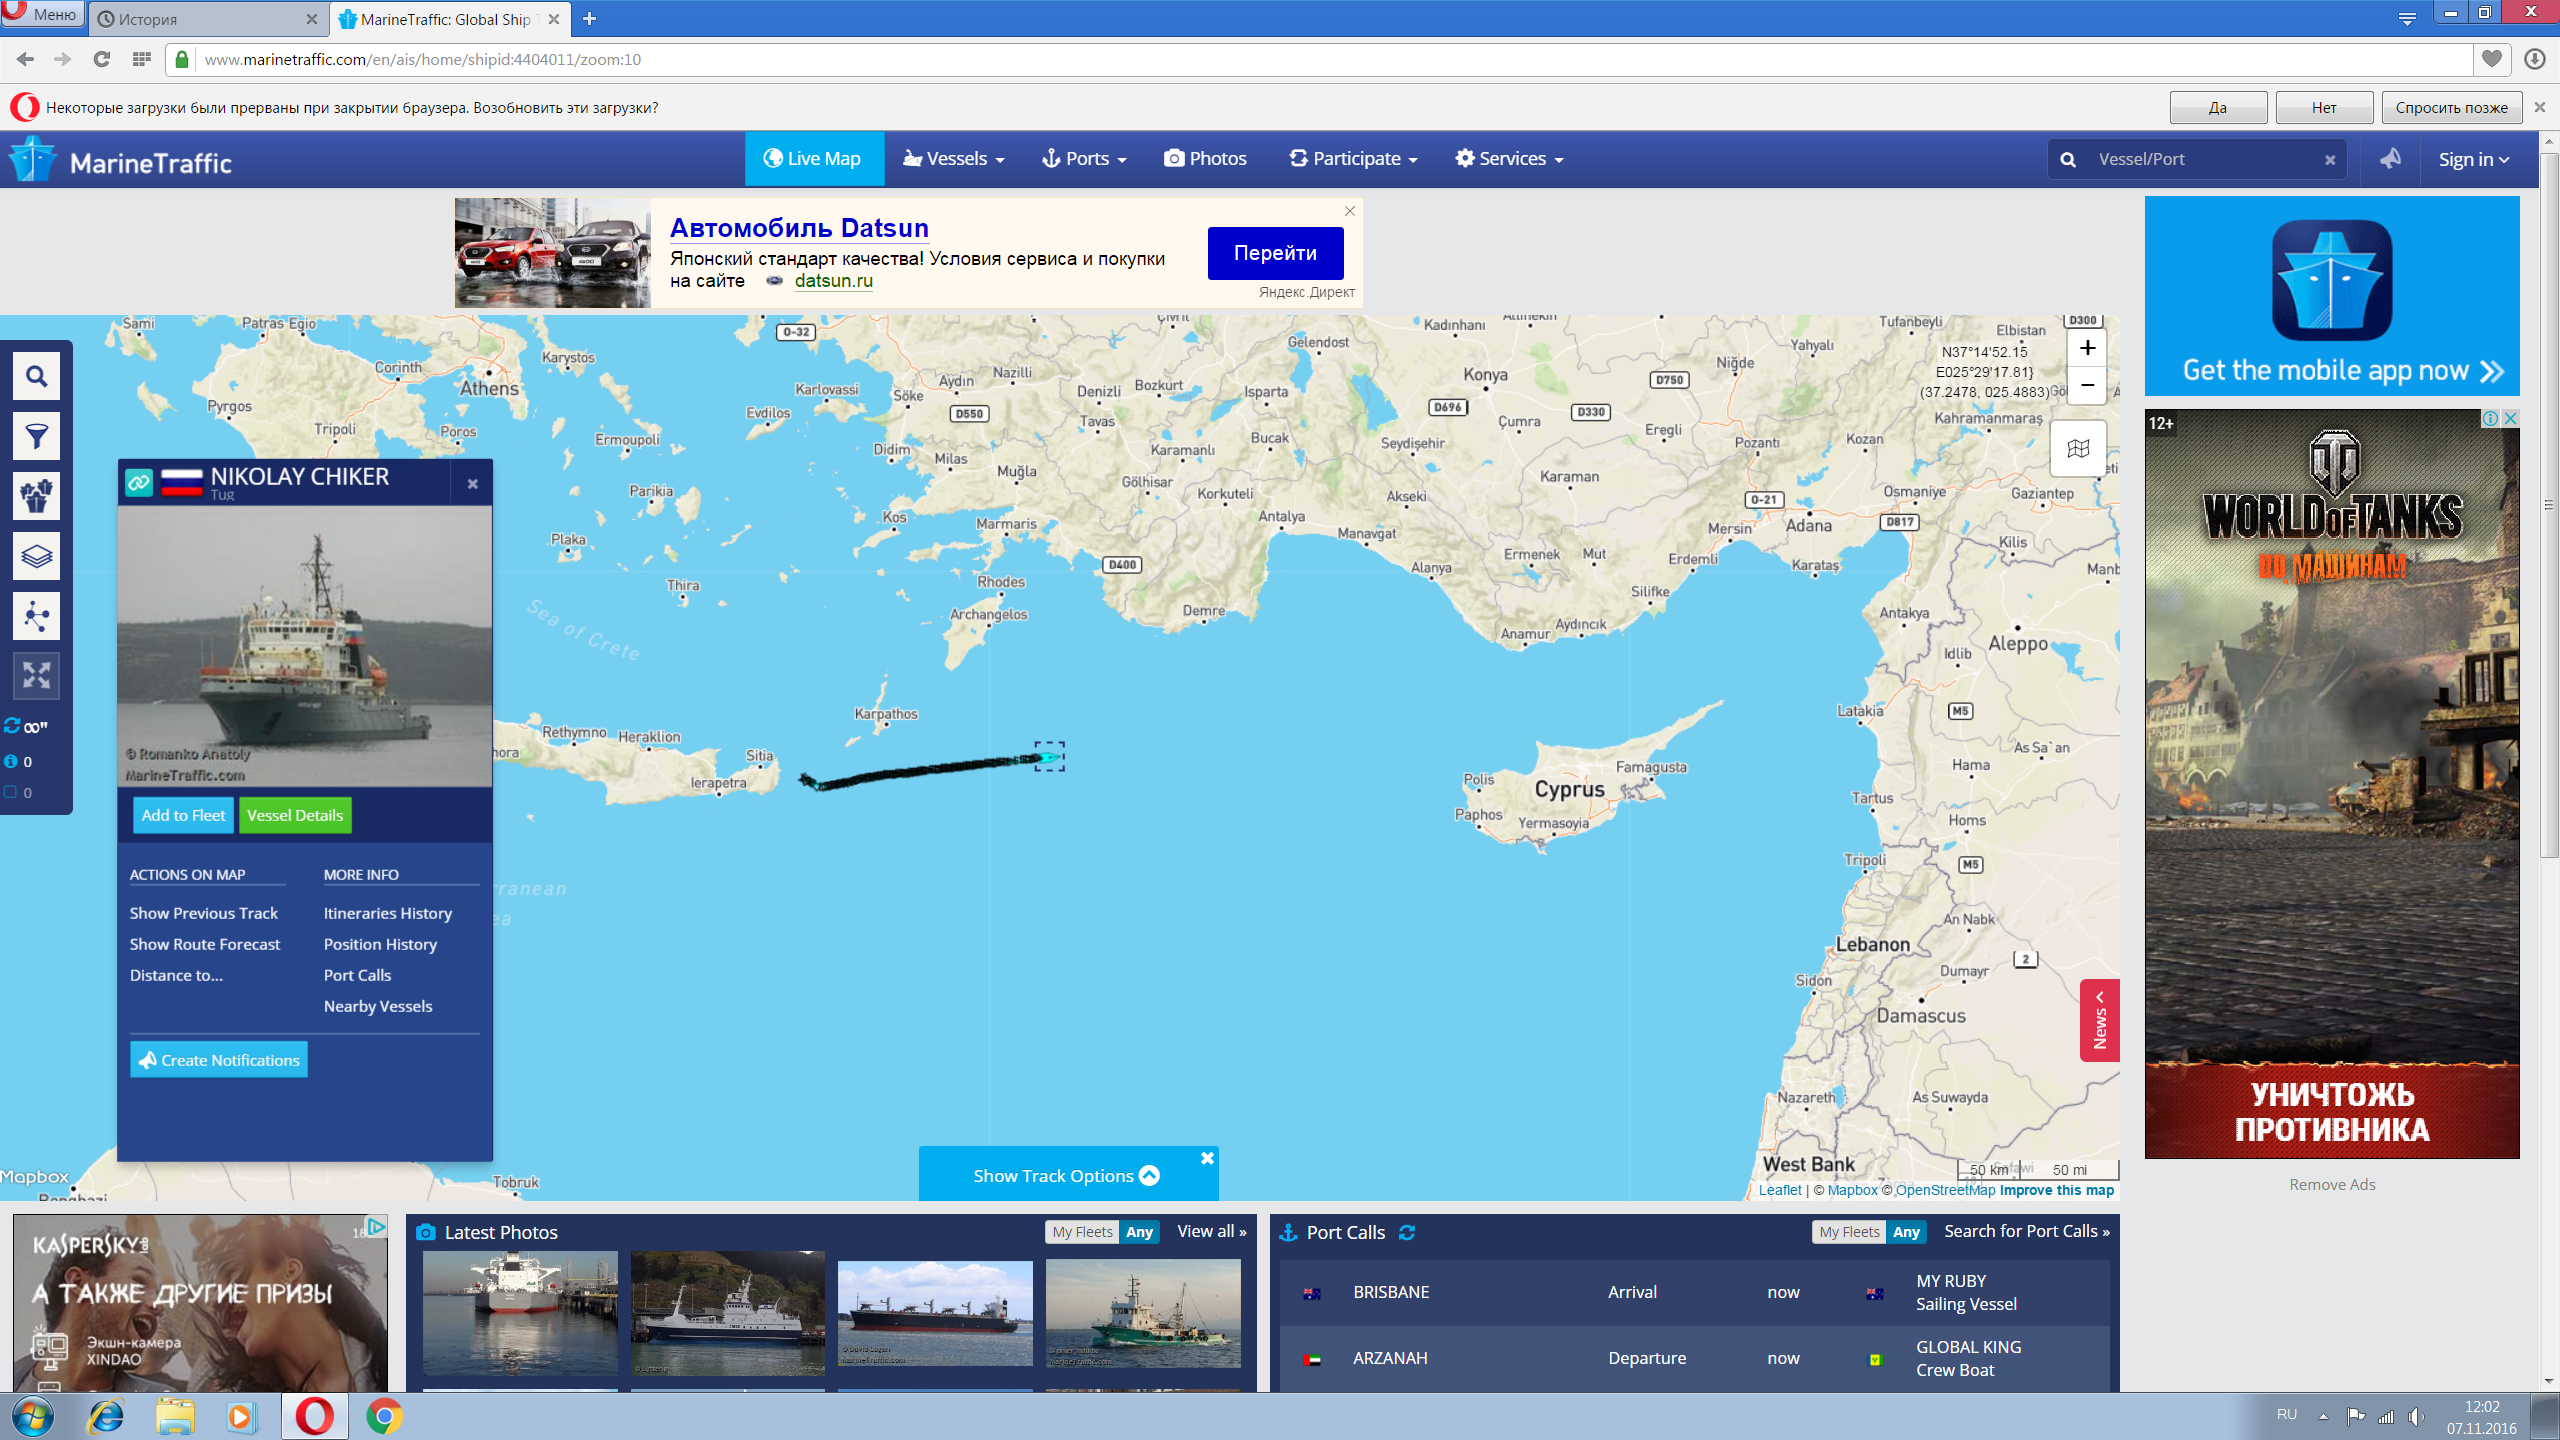Open the Photos menu item
This screenshot has height=1440, width=2560.
tap(1205, 159)
